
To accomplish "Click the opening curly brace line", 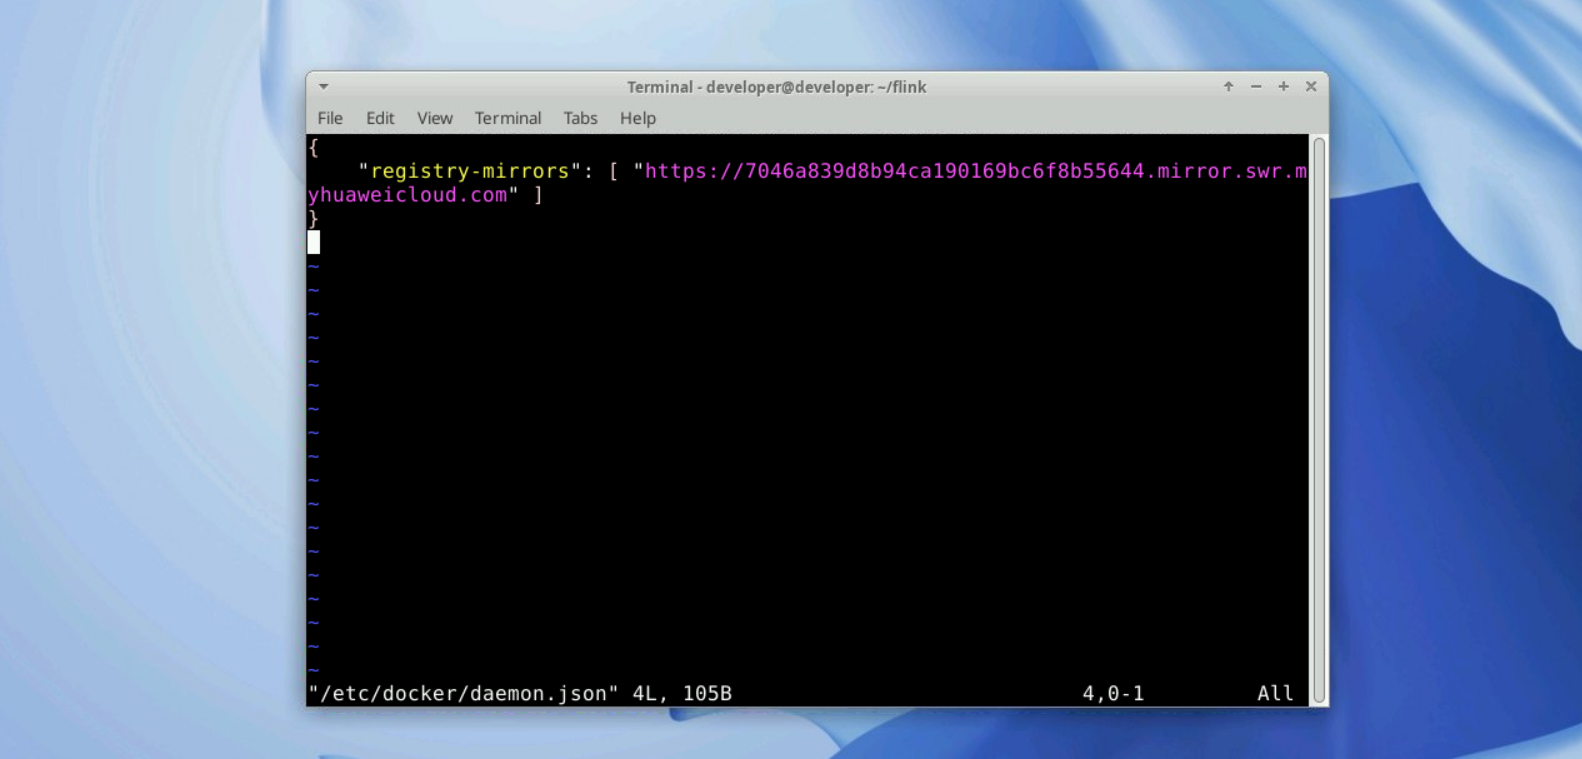I will tap(314, 147).
